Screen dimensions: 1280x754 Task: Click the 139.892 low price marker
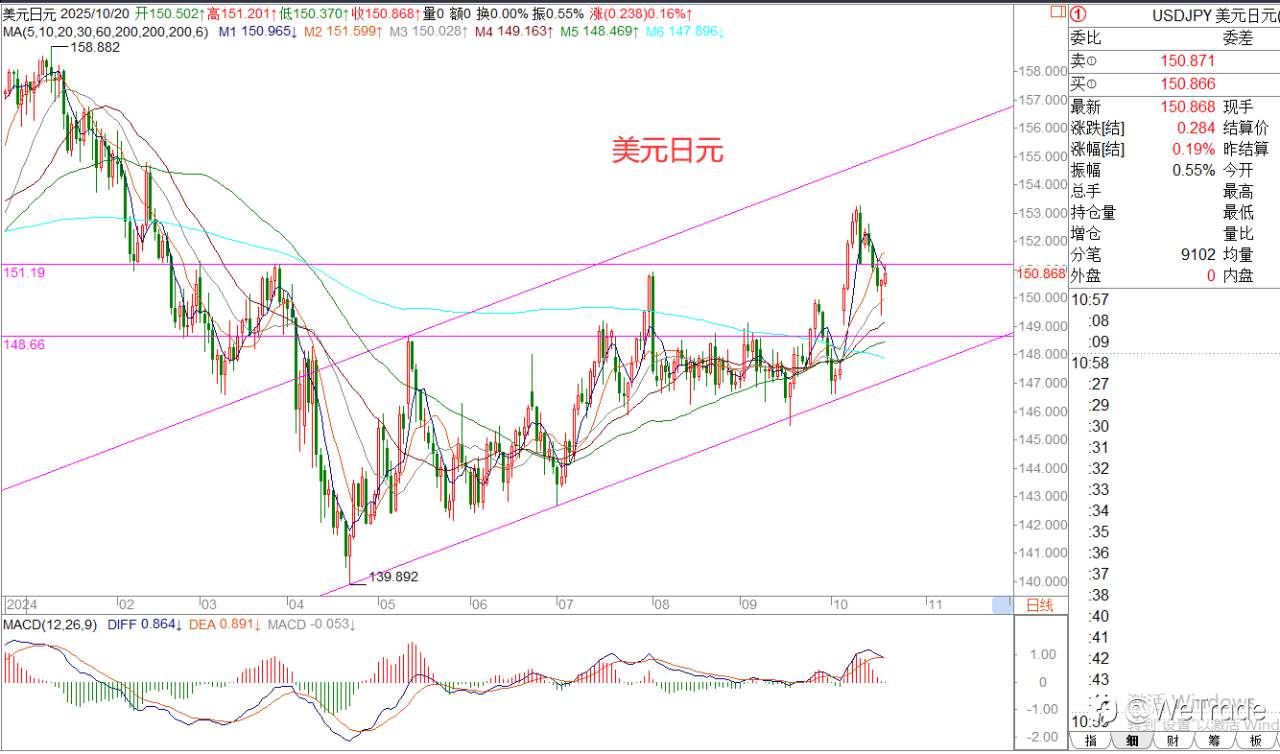pyautogui.click(x=393, y=577)
